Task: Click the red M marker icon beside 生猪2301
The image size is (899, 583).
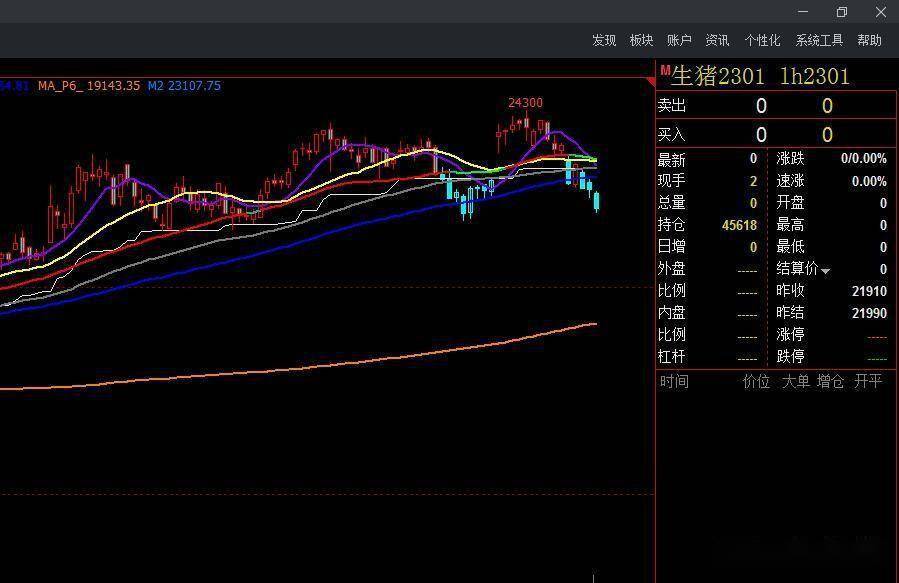Action: (x=664, y=70)
